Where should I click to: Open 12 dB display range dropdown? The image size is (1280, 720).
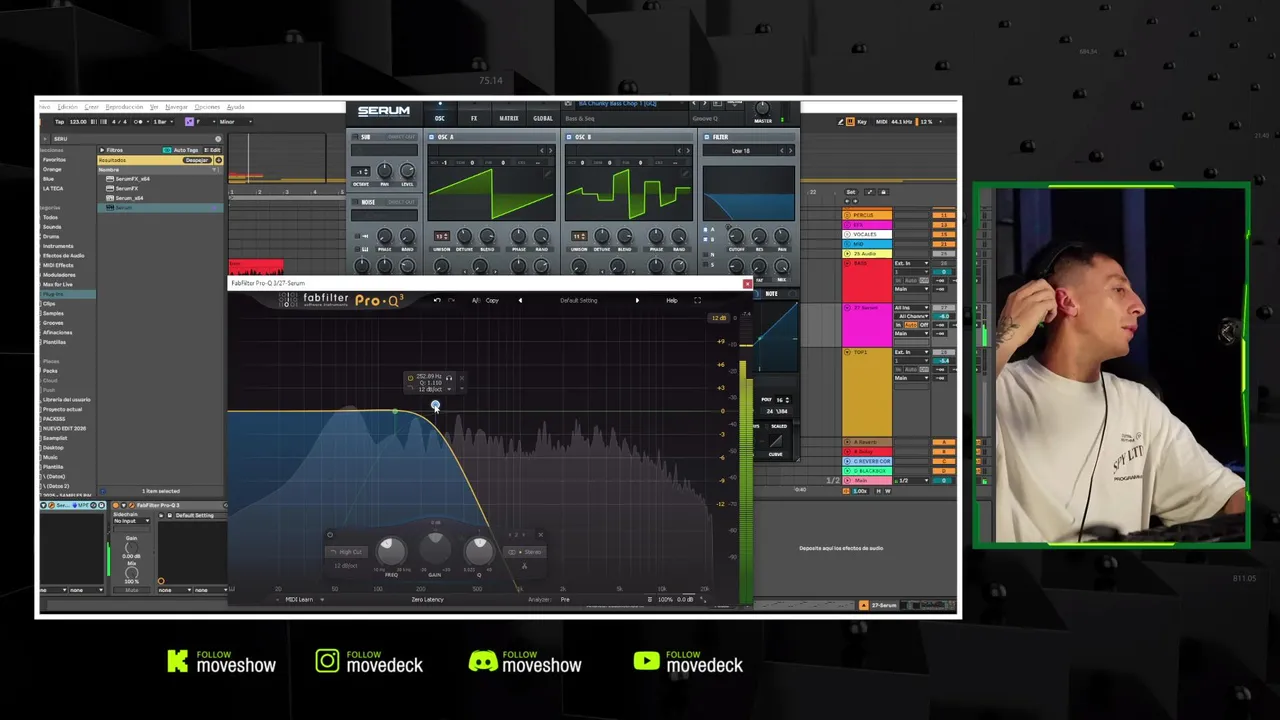pyautogui.click(x=718, y=318)
